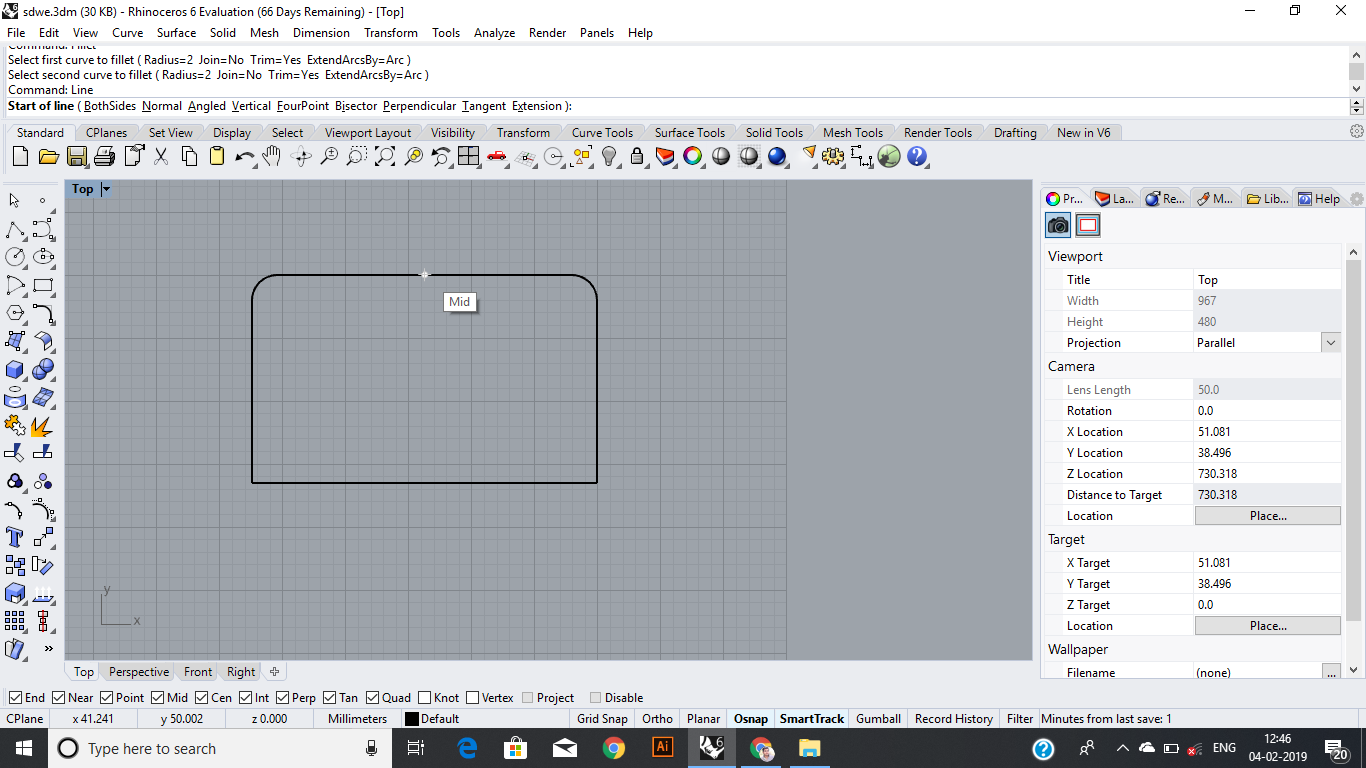1366x768 pixels.
Task: Click the scissors Cut icon
Action: pos(161,156)
